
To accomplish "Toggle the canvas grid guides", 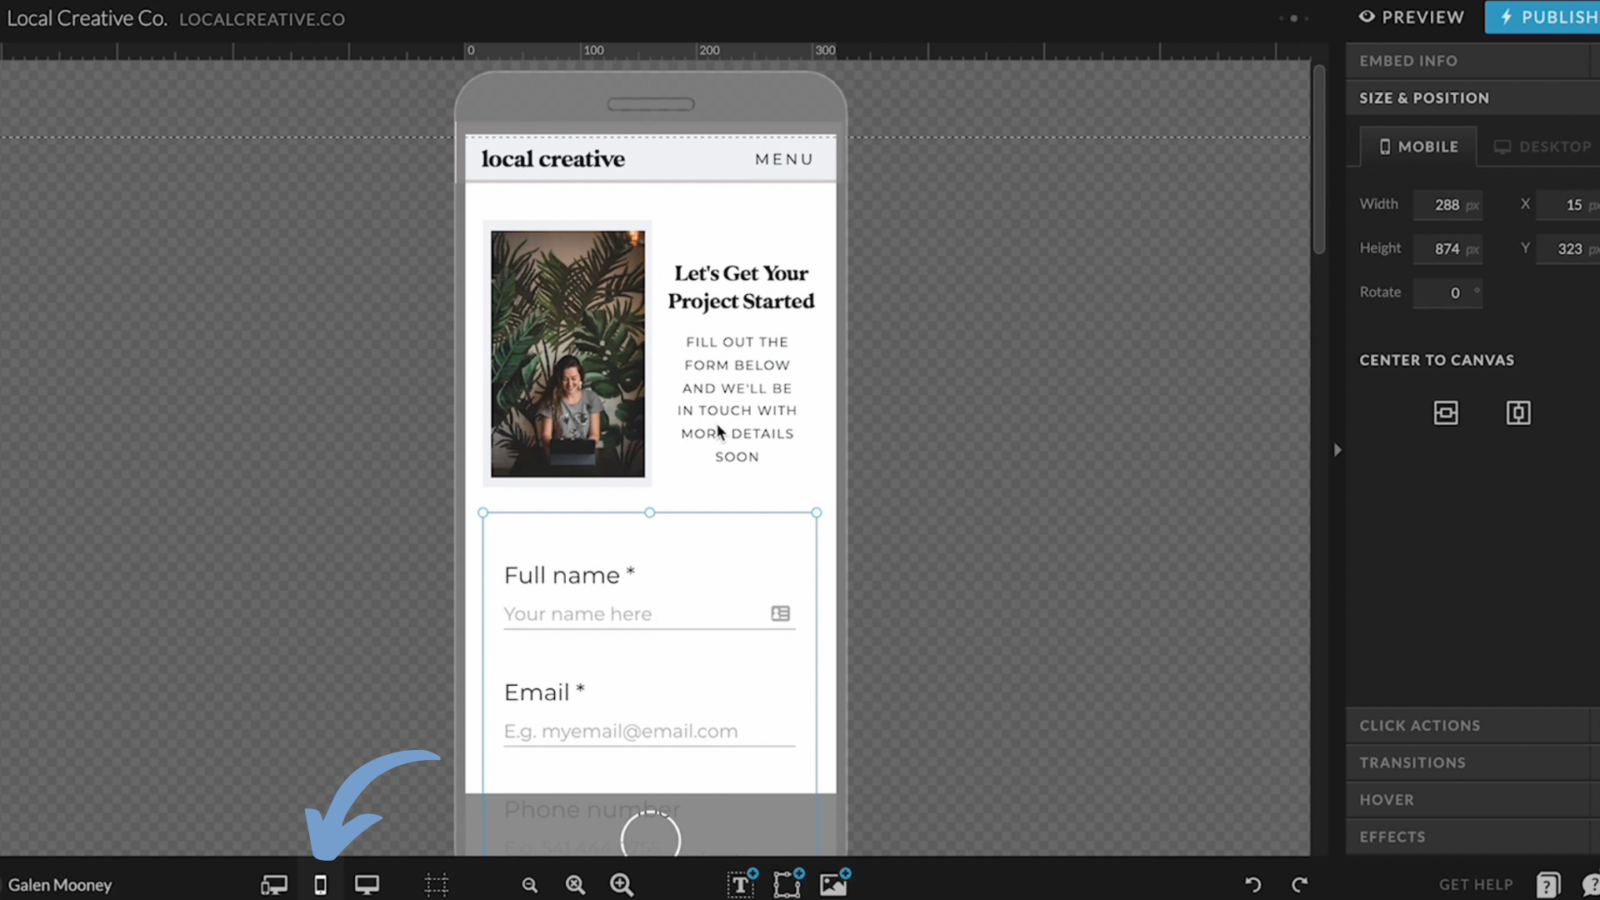I will (x=436, y=884).
